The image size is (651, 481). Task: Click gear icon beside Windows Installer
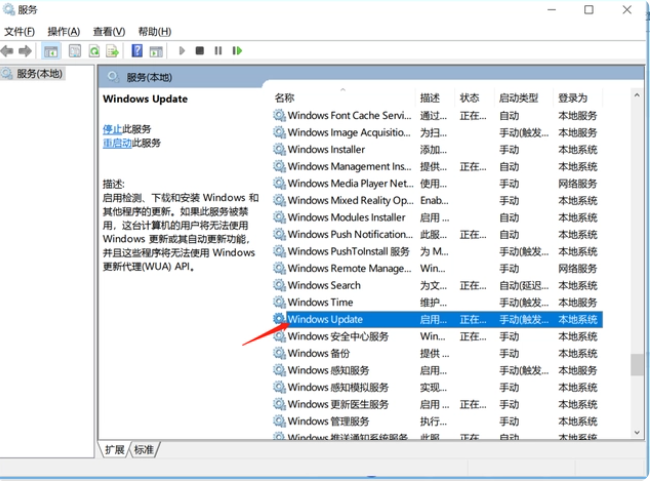point(279,149)
